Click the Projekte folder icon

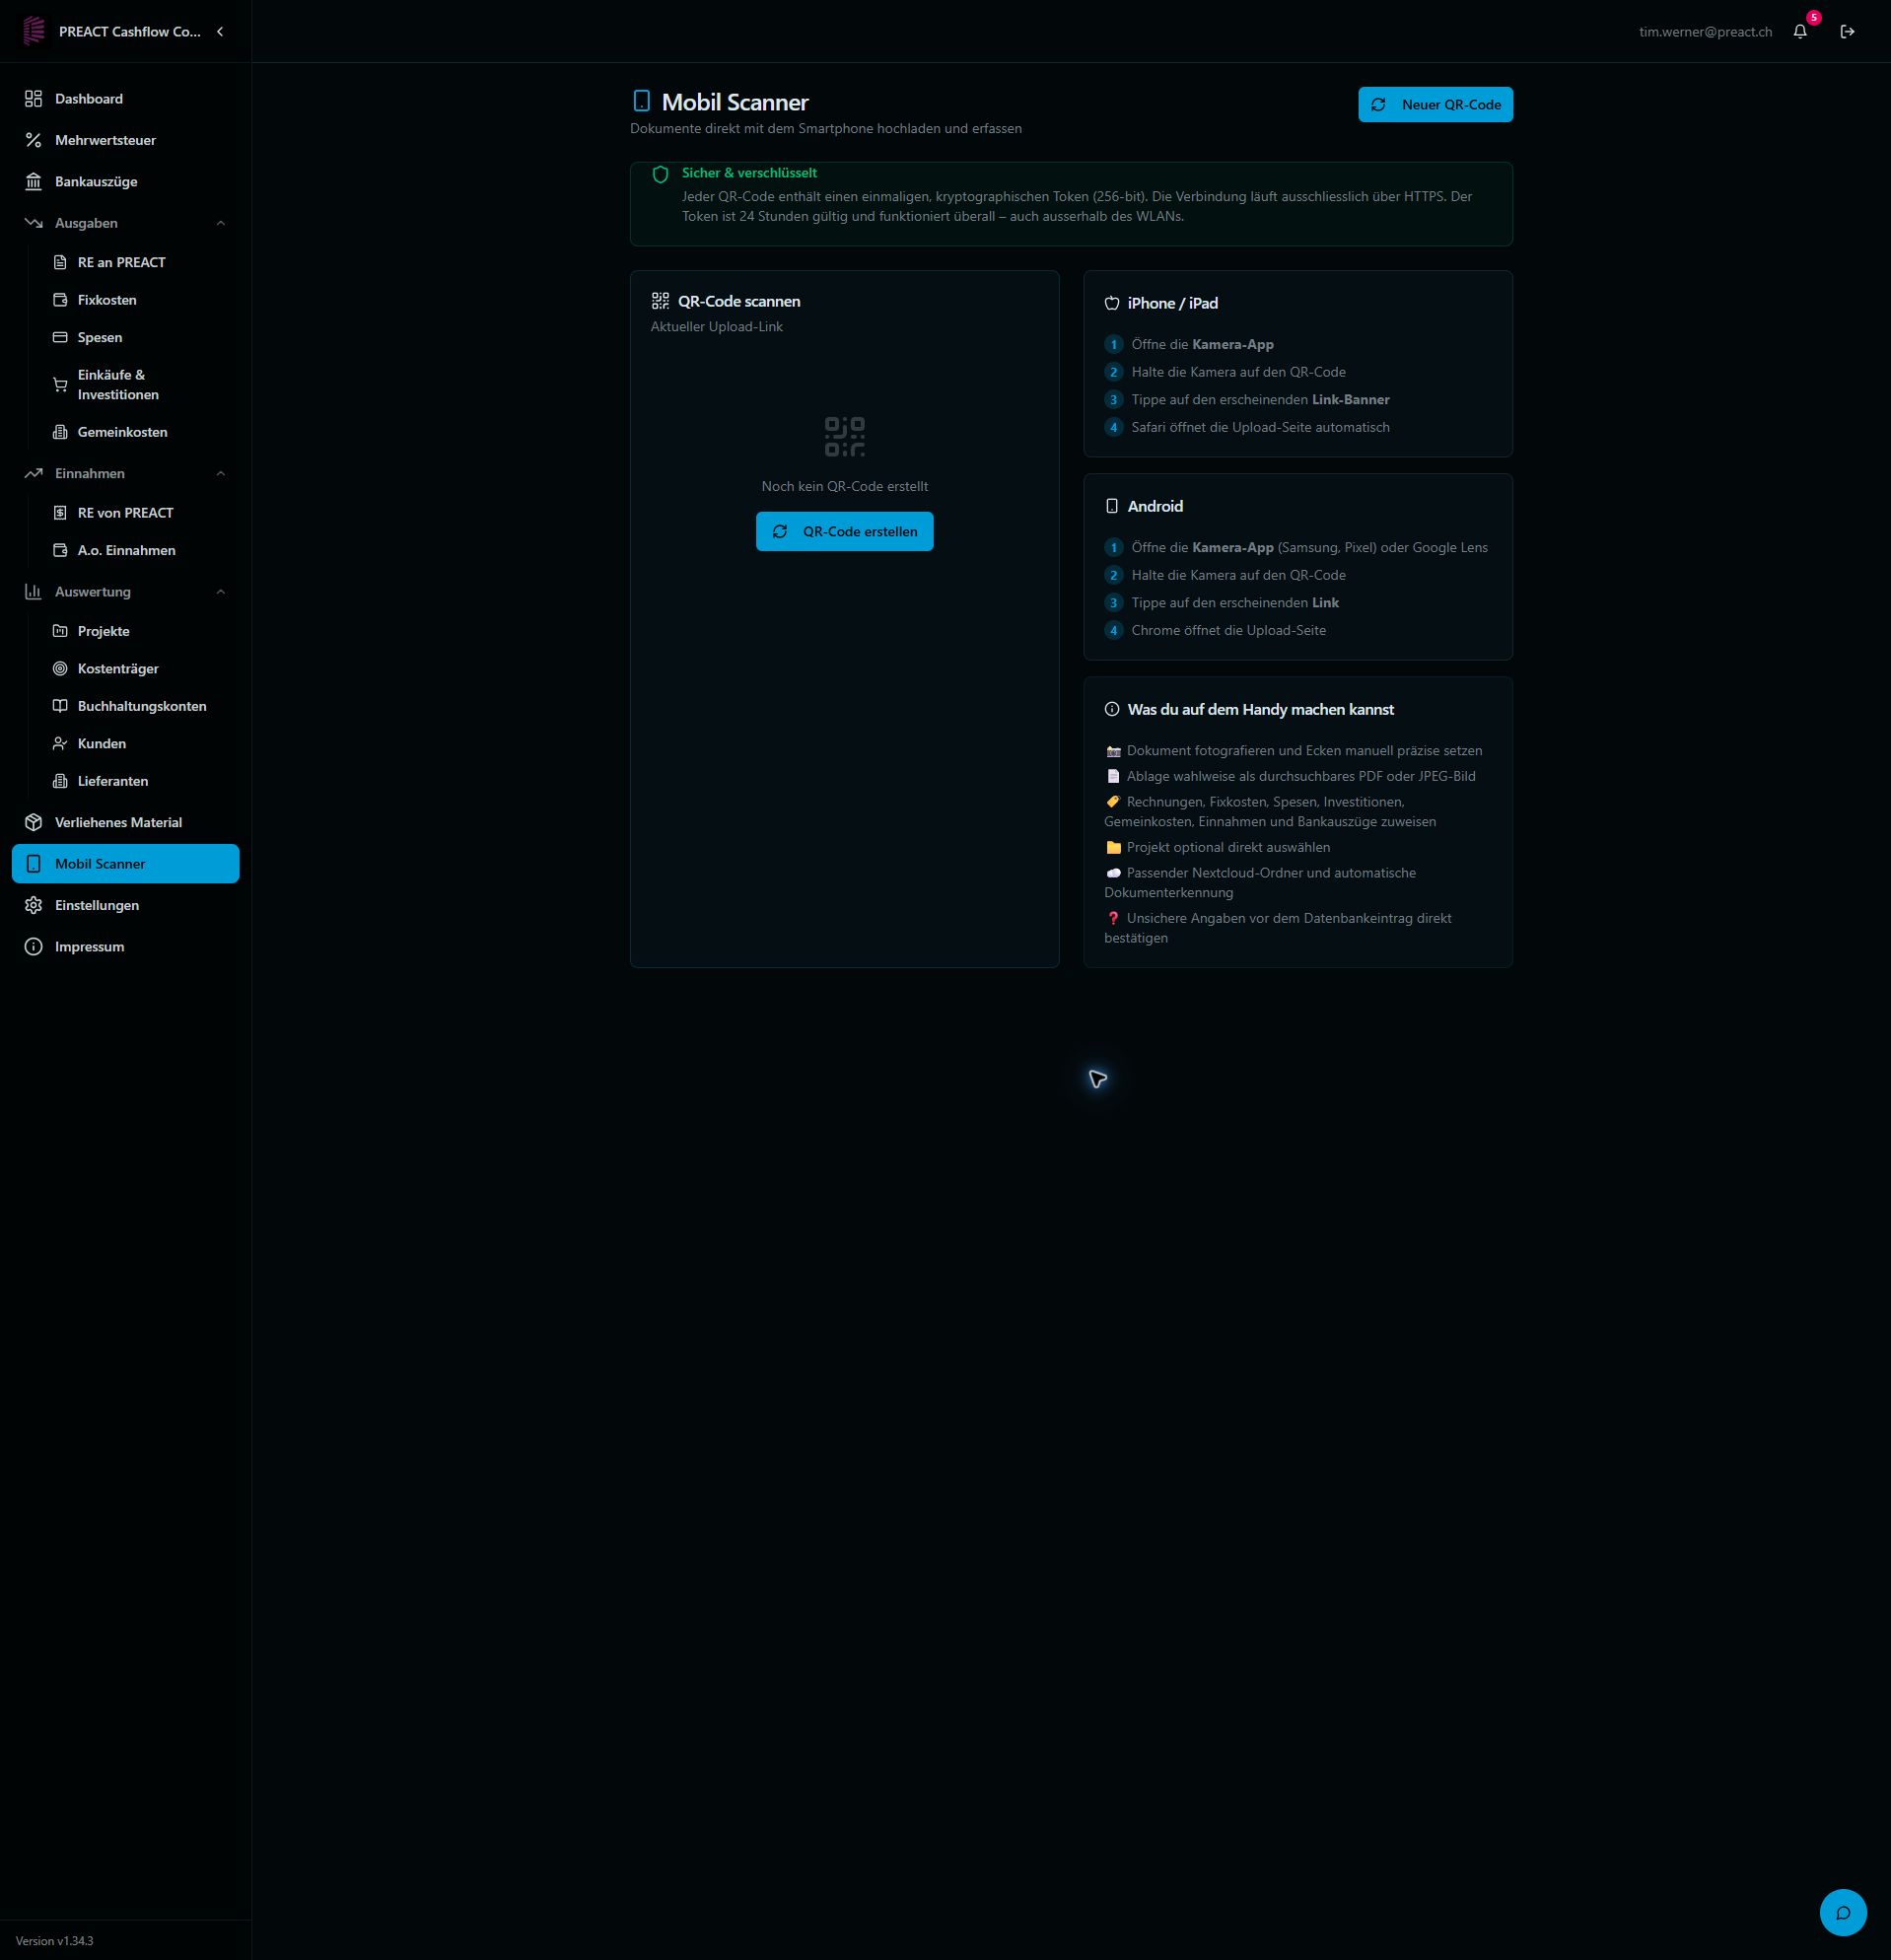(60, 631)
